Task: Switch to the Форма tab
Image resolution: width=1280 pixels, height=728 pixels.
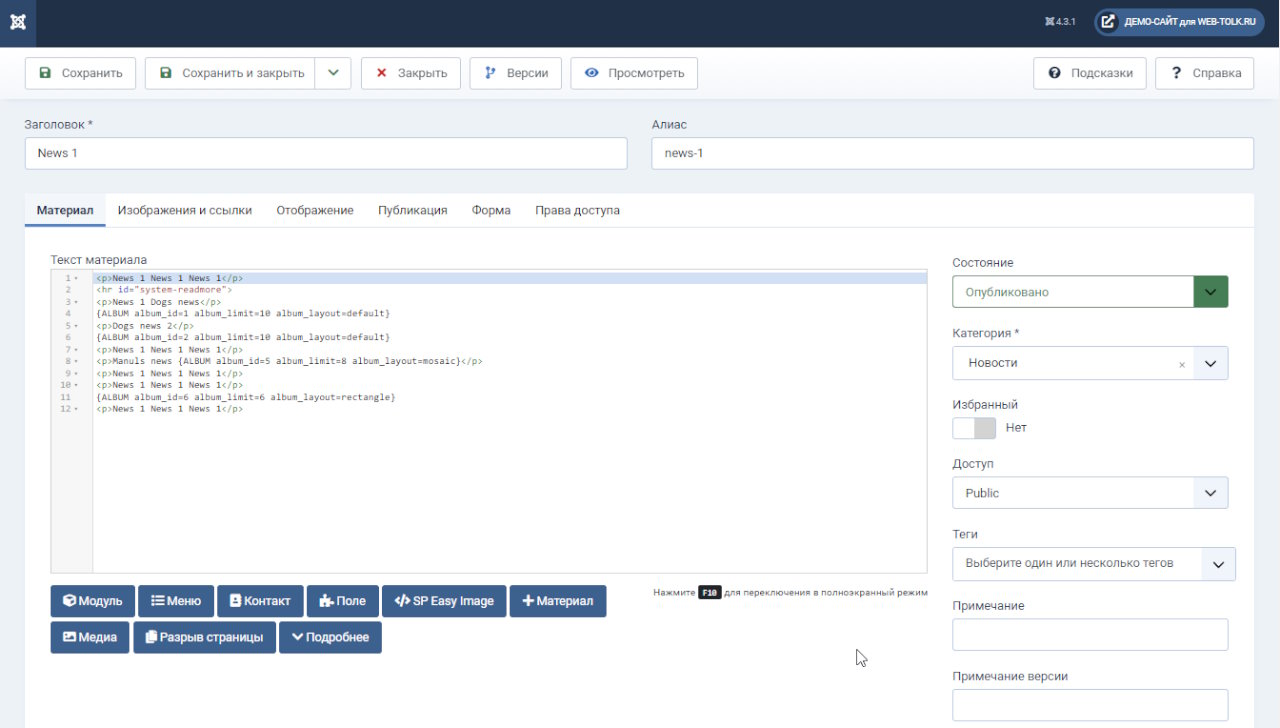Action: 491,211
